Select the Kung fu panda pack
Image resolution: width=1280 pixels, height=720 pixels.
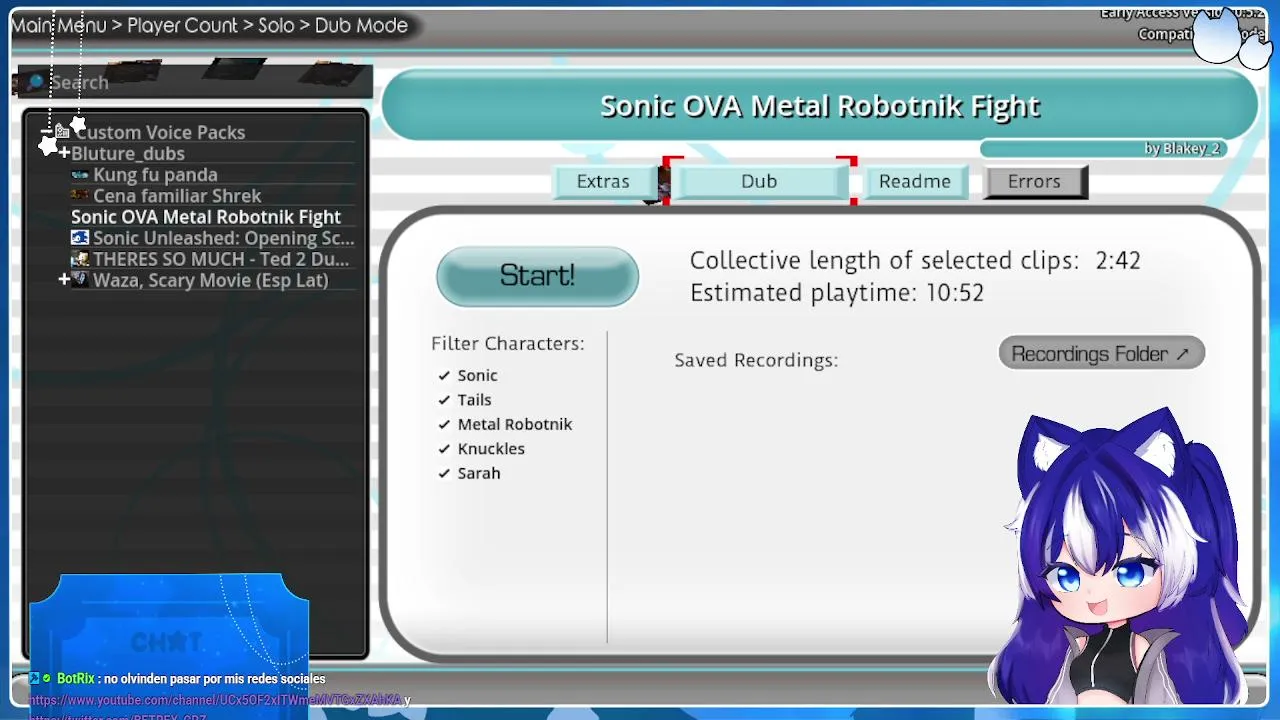[155, 175]
